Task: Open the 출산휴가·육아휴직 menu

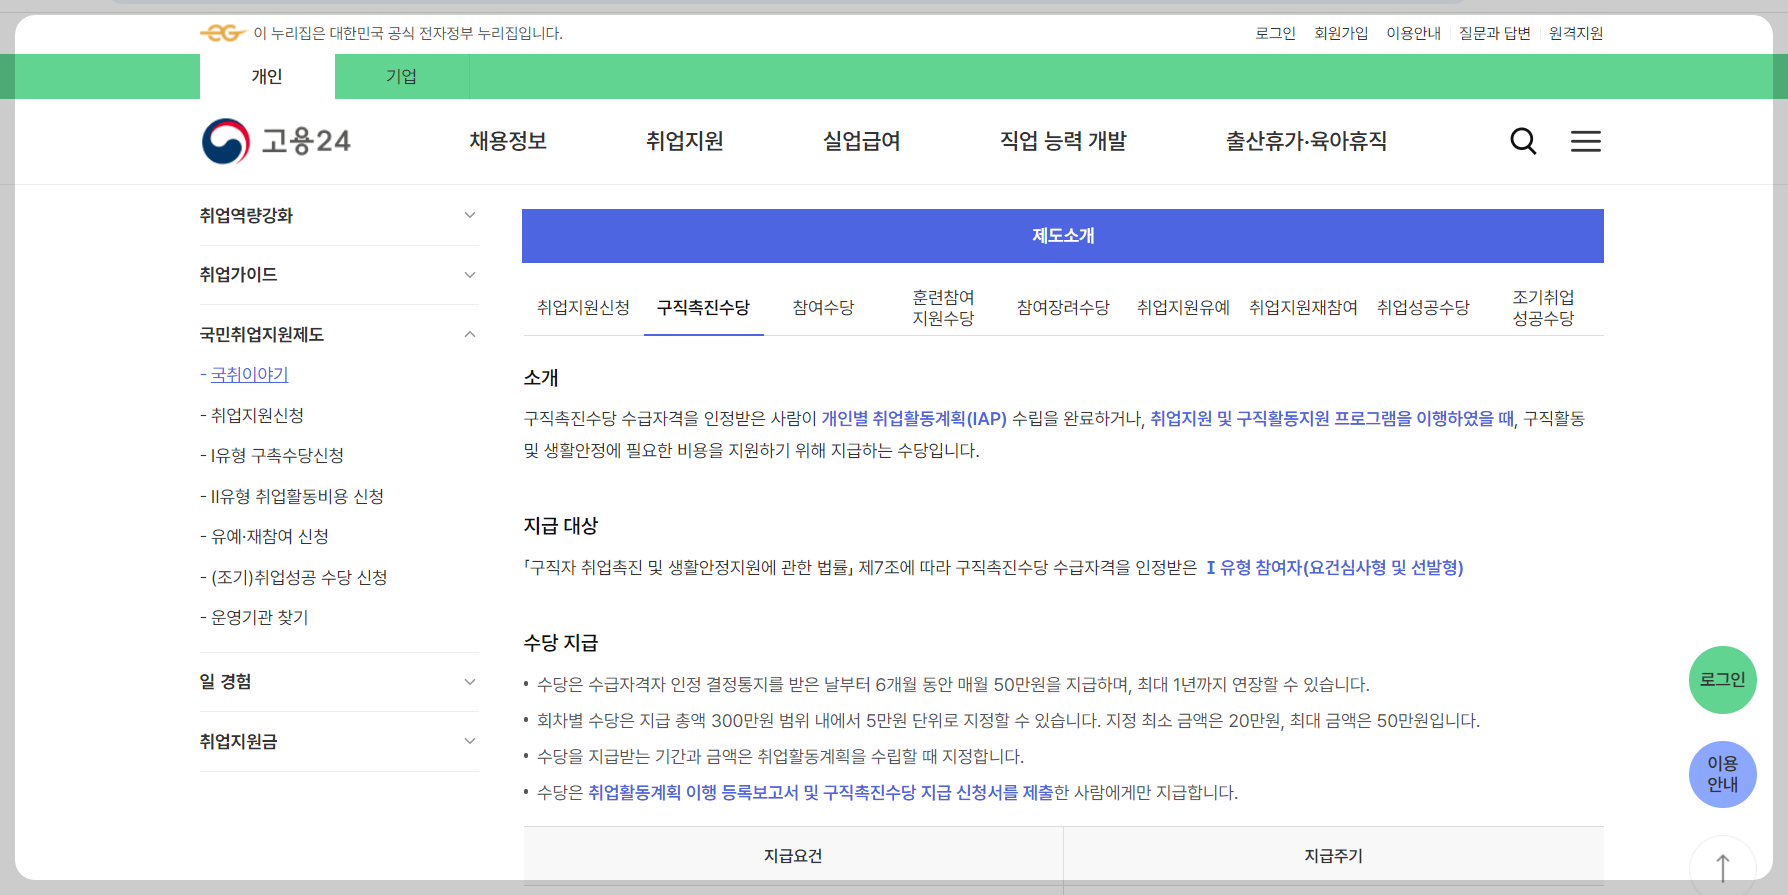Action: pyautogui.click(x=1306, y=141)
